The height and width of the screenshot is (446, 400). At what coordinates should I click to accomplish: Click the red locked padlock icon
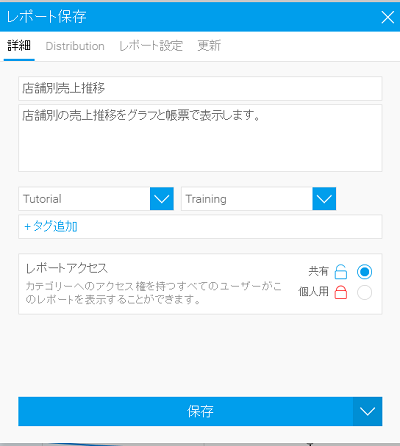coord(341,292)
